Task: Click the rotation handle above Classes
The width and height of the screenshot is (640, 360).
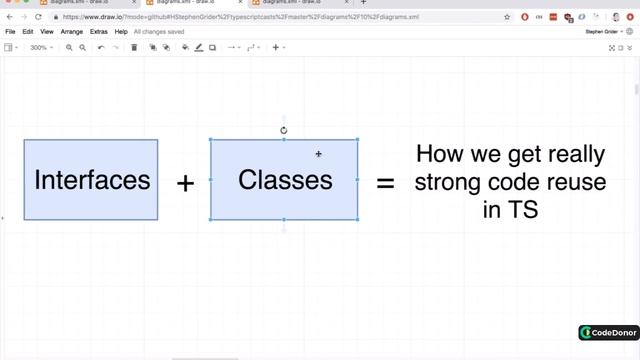Action: click(x=284, y=130)
